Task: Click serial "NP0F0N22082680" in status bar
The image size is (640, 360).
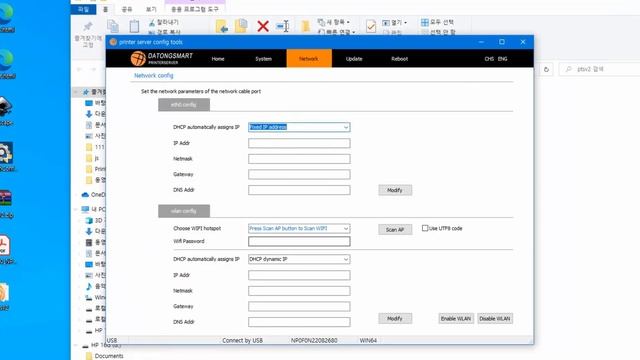Action: coord(314,340)
